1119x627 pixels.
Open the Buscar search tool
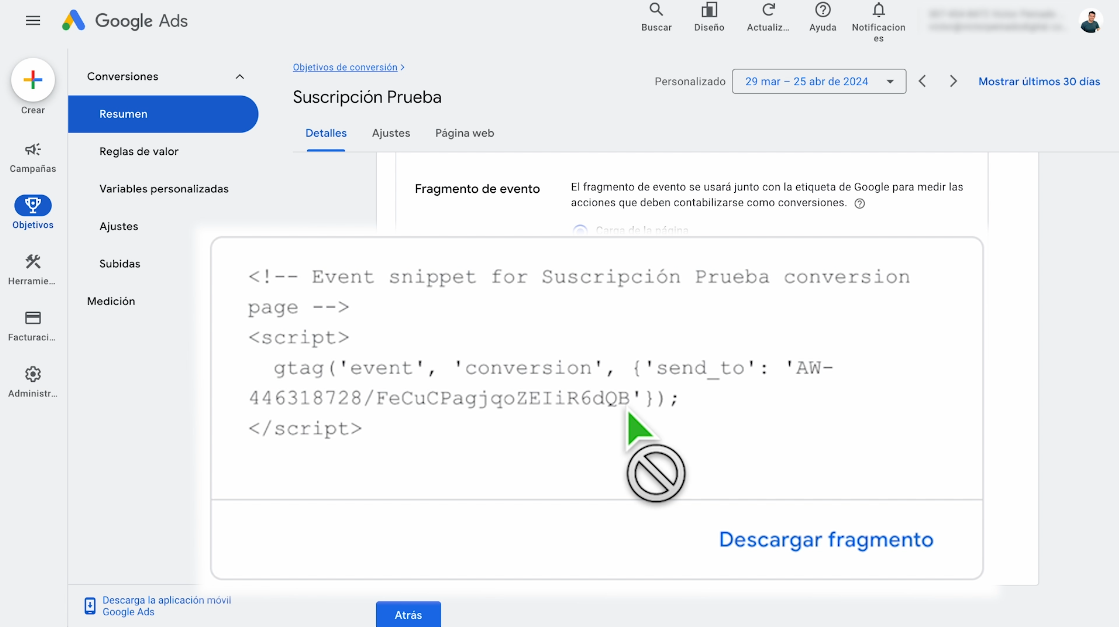pos(656,18)
